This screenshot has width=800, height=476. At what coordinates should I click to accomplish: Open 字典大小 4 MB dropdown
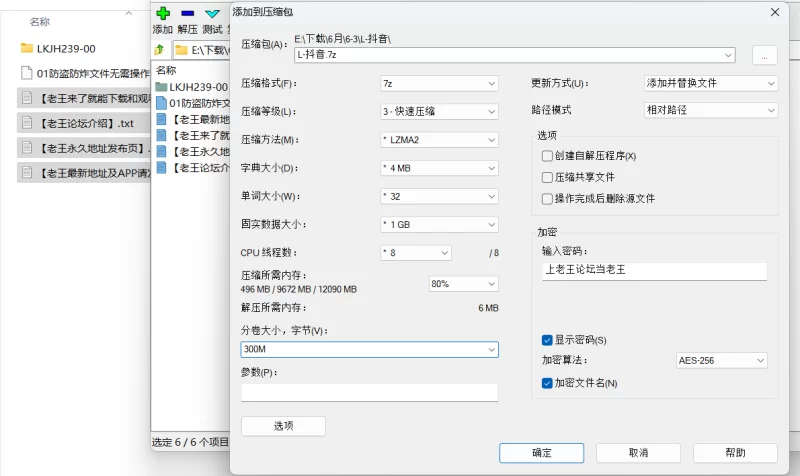(x=439, y=168)
